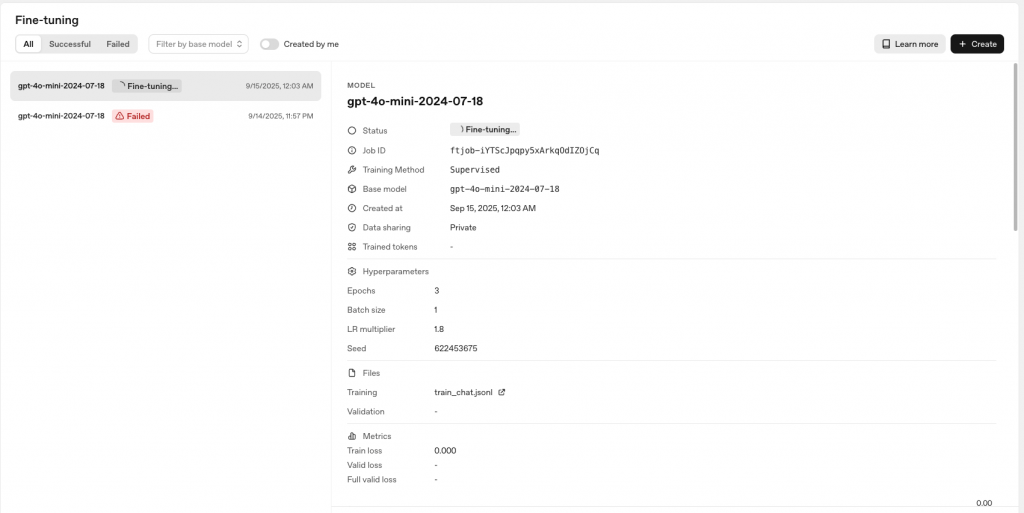Open the Filter by base model dropdown
Viewport: 1024px width, 513px height.
[x=199, y=44]
